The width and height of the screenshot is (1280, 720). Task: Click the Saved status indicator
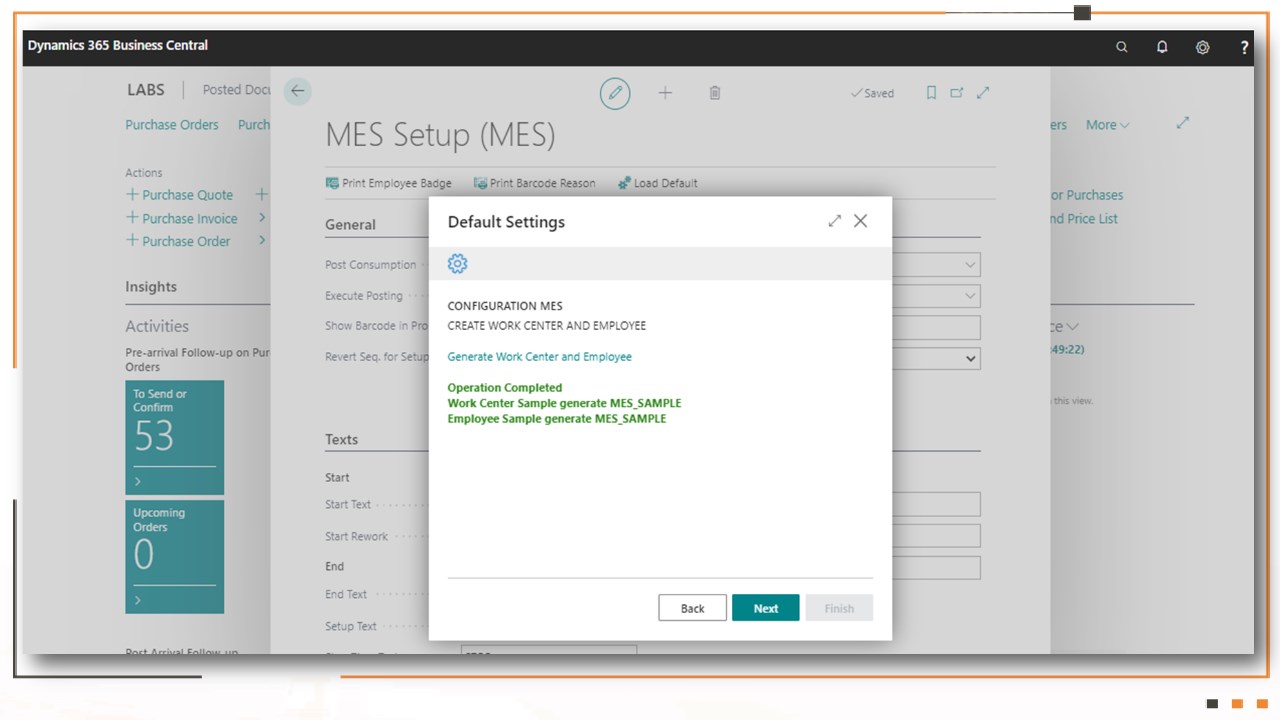[872, 93]
